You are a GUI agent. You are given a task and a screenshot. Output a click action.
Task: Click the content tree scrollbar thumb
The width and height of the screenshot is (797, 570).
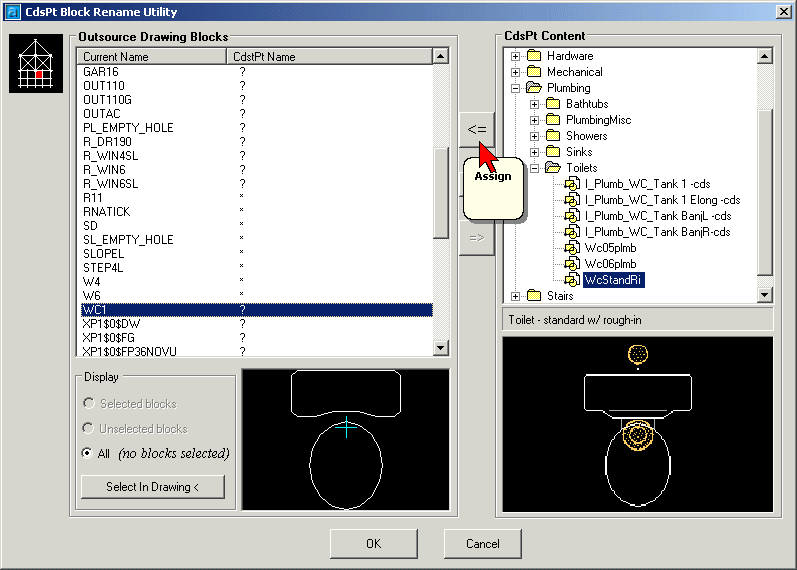pyautogui.click(x=764, y=192)
